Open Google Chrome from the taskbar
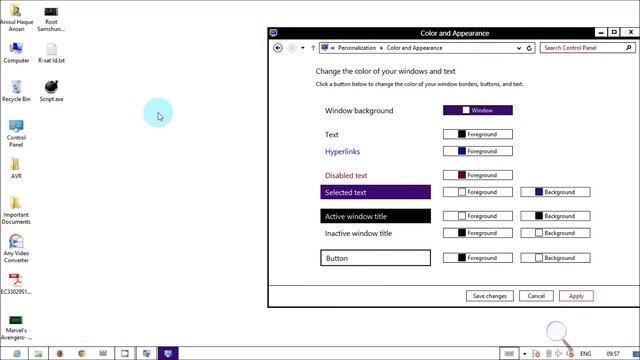The width and height of the screenshot is (640, 360). (x=81, y=353)
